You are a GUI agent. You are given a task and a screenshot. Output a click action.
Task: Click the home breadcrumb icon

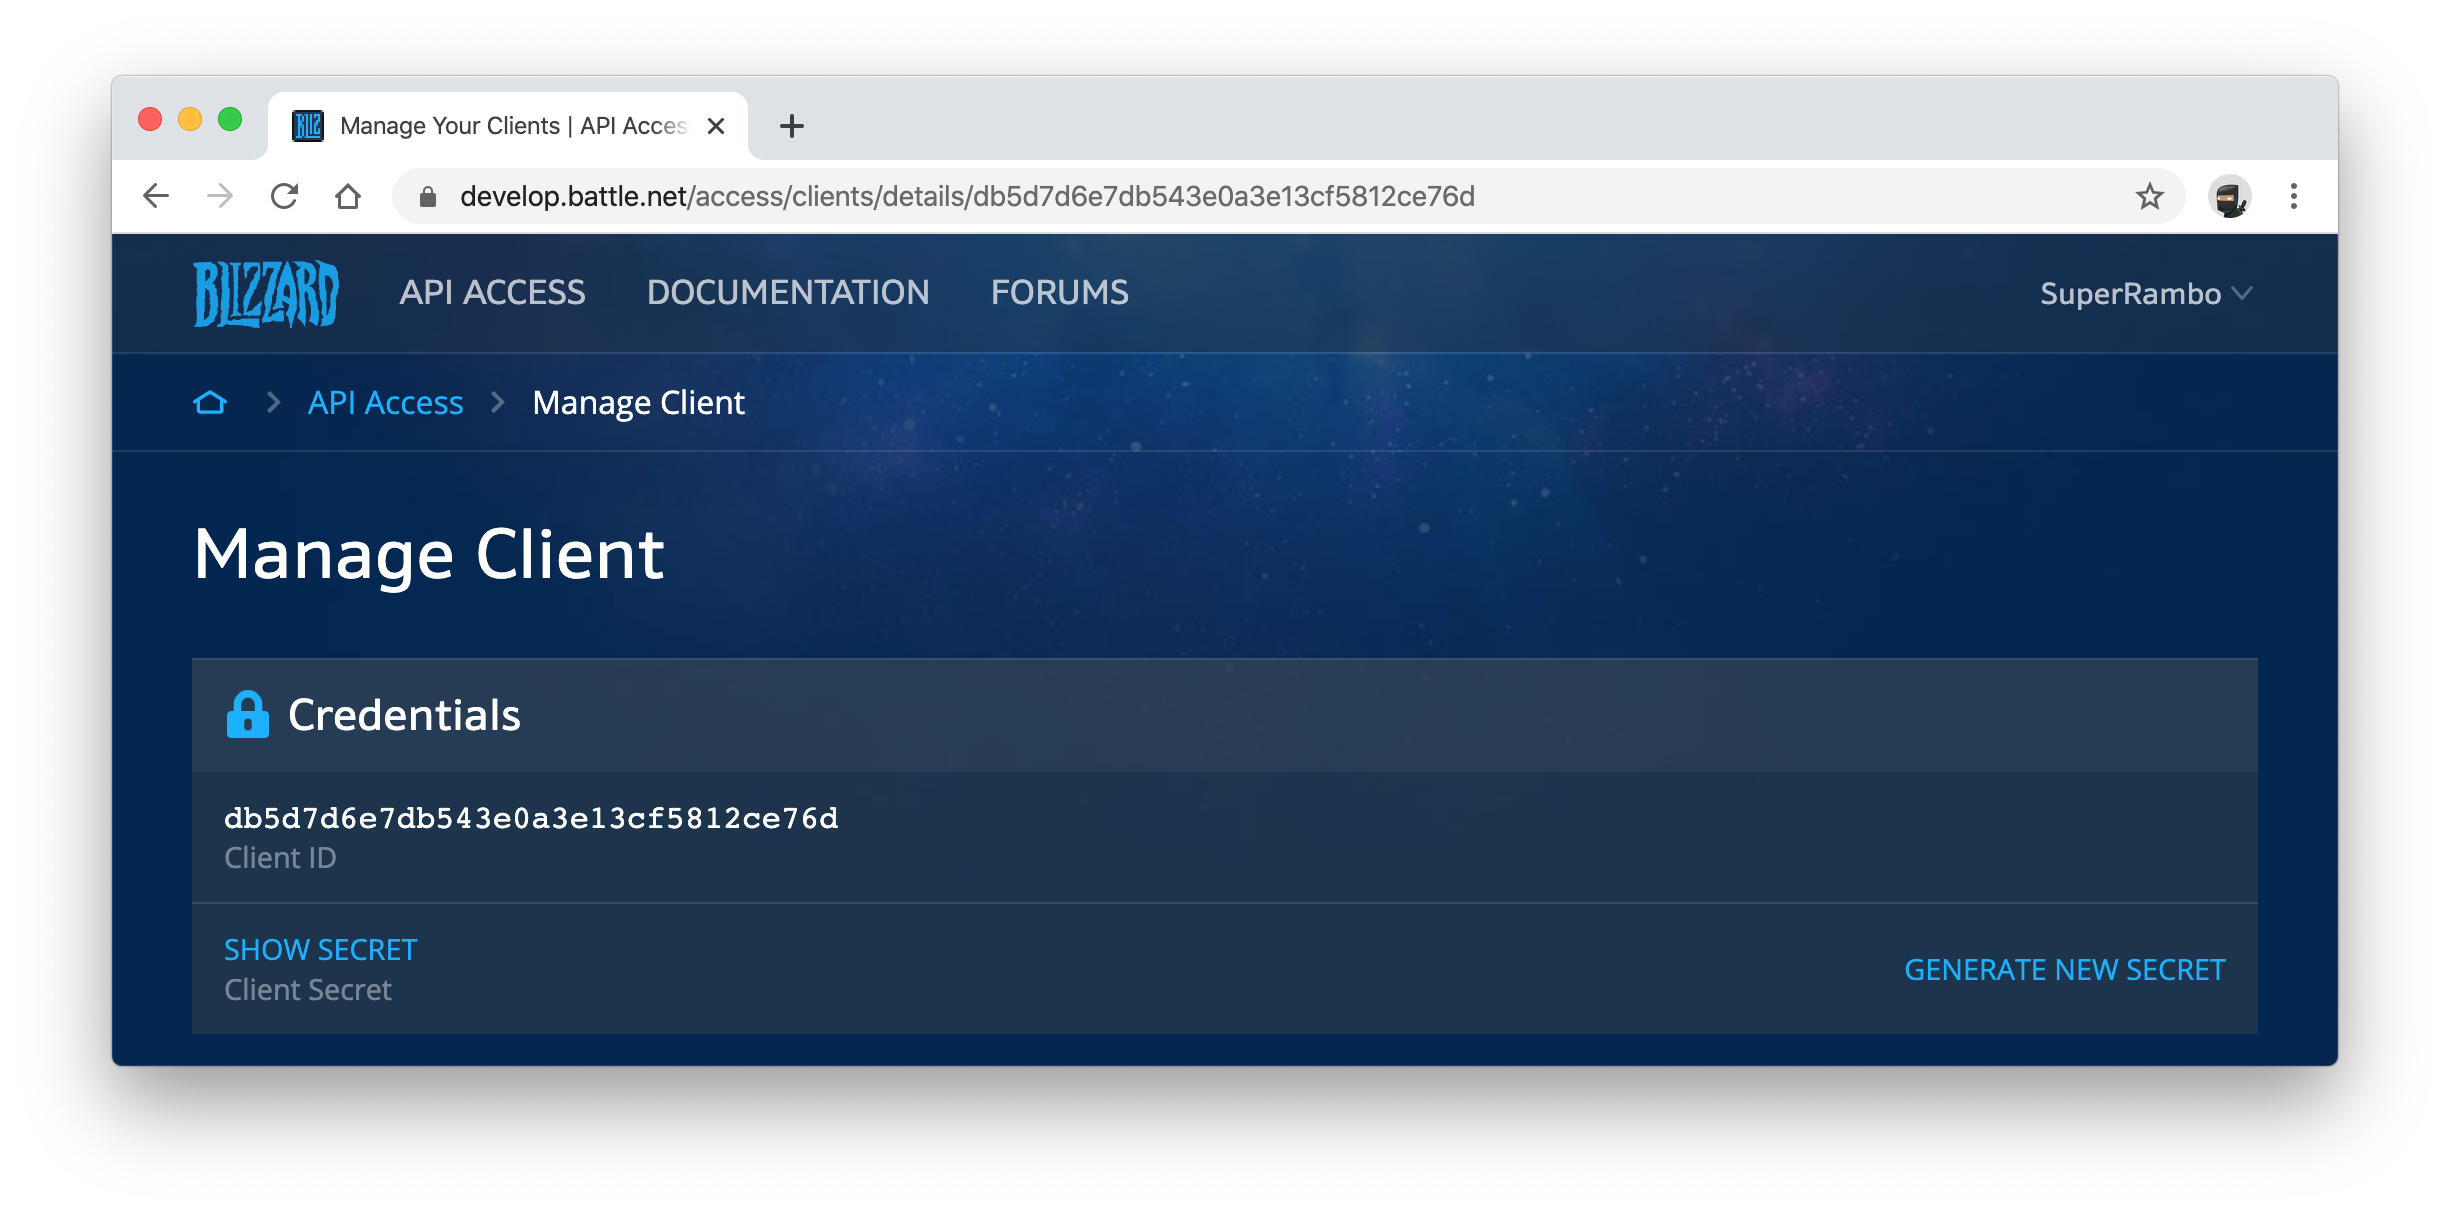(x=210, y=403)
